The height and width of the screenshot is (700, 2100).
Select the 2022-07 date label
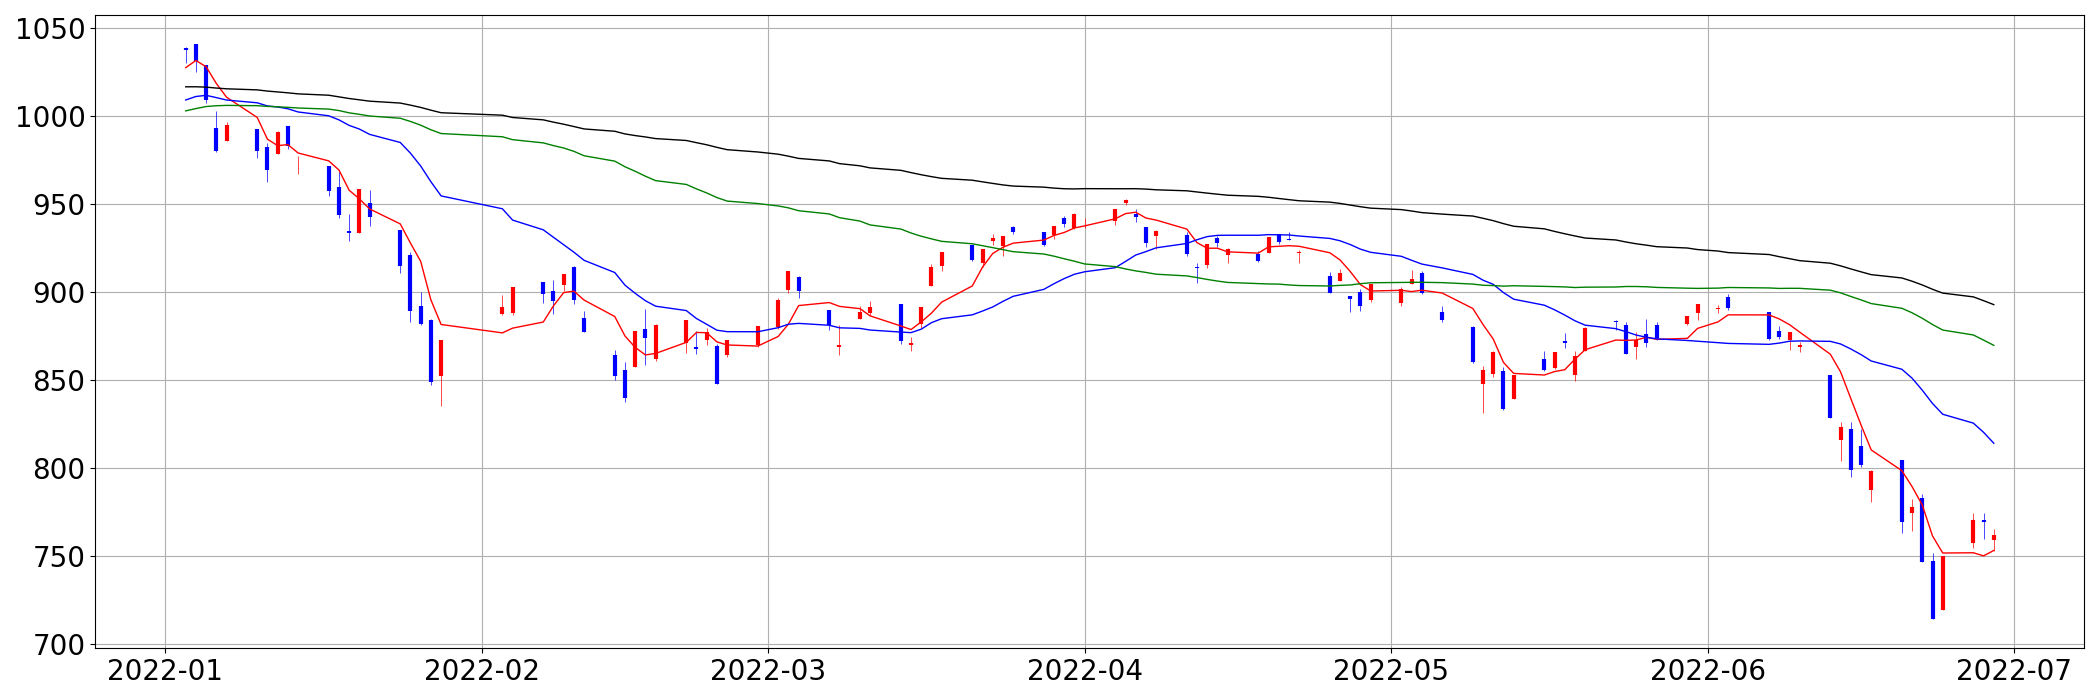pos(2014,671)
